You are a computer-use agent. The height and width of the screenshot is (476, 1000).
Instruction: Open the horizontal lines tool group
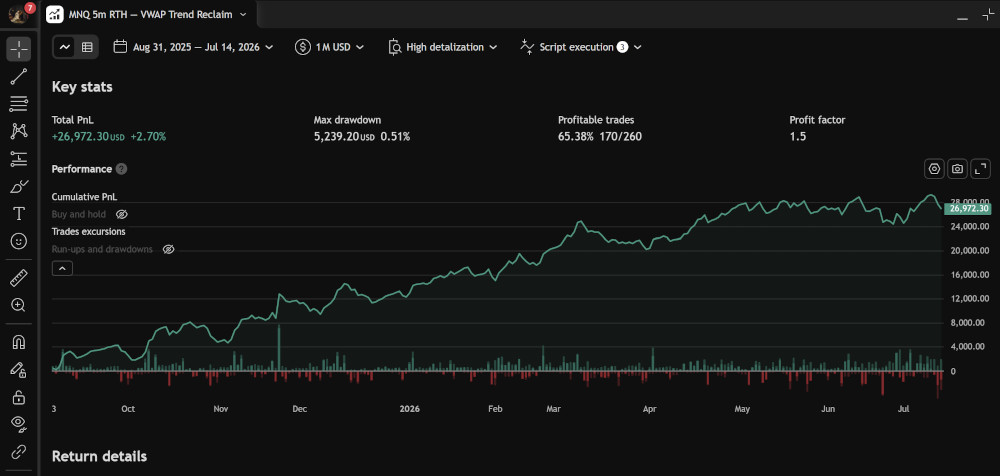(x=18, y=104)
